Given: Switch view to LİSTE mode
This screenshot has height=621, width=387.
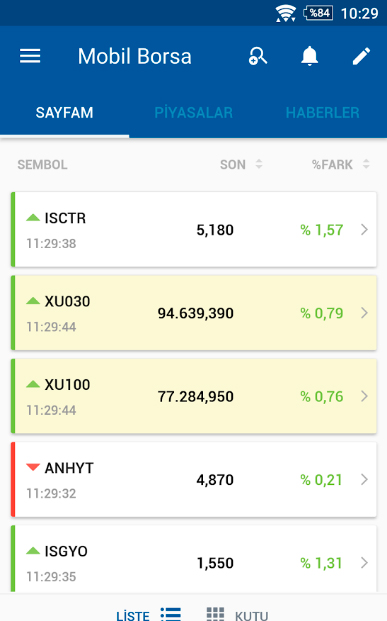Looking at the screenshot, I should click(x=133, y=615).
